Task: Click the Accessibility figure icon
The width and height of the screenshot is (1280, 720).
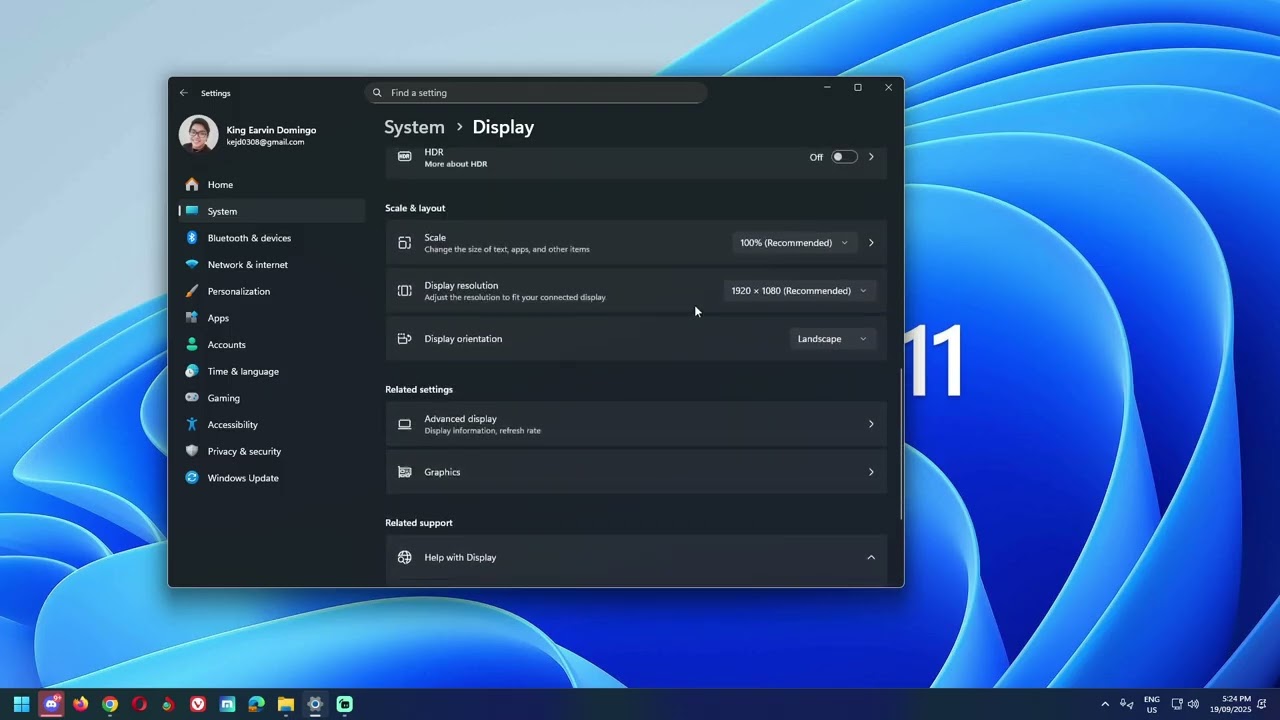Action: pos(192,425)
